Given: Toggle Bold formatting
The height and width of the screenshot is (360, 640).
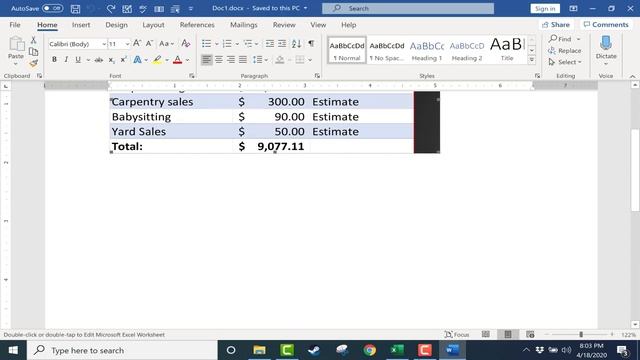Looking at the screenshot, I should pyautogui.click(x=54, y=60).
